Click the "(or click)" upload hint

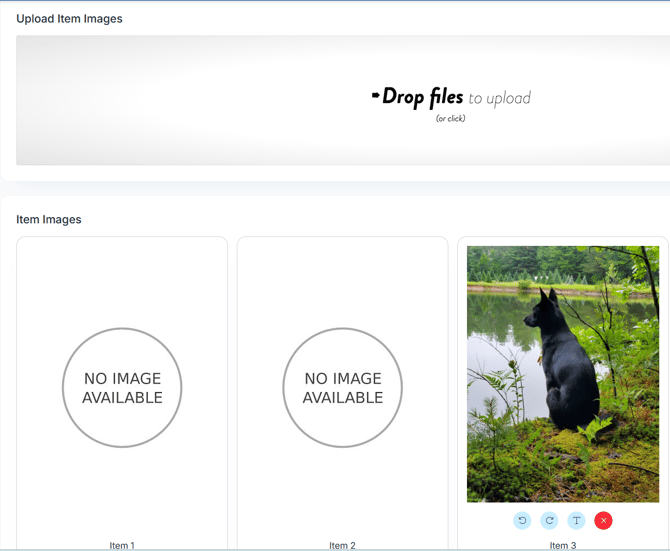[450, 118]
